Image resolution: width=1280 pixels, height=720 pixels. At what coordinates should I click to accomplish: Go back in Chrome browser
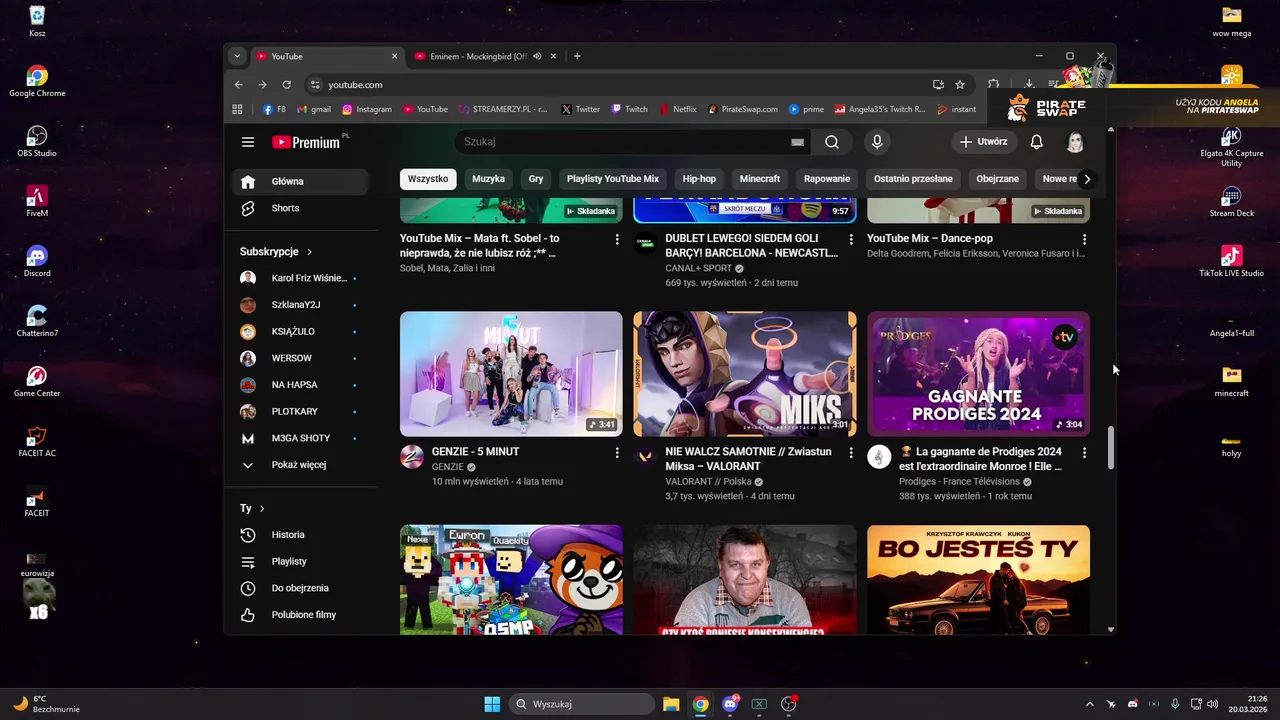coord(238,85)
